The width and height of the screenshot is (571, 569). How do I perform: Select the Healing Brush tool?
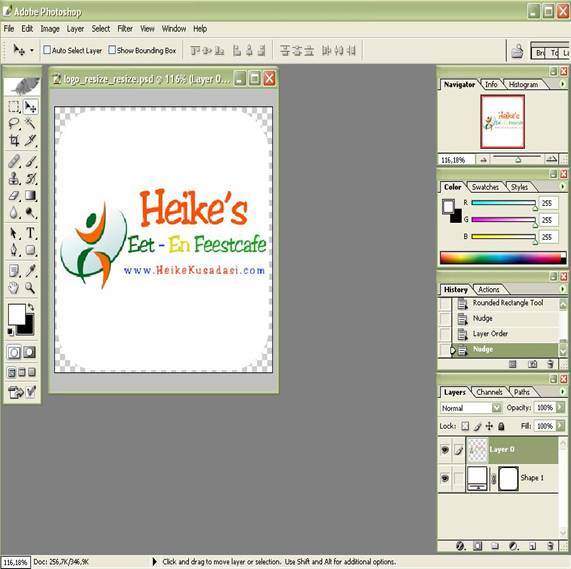coord(14,161)
